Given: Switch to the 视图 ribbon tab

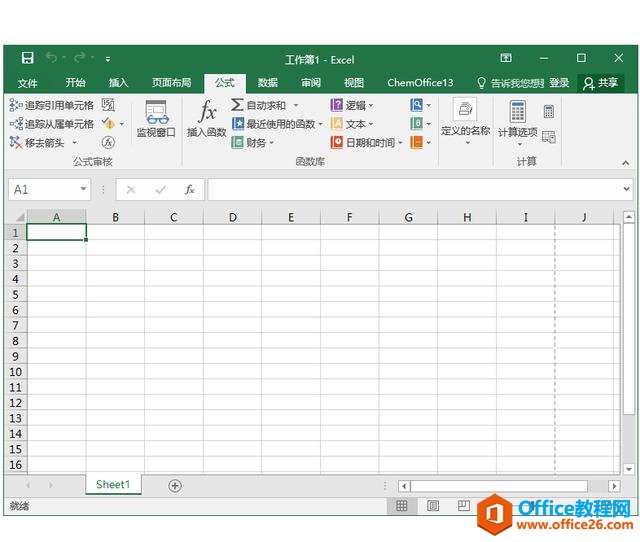Looking at the screenshot, I should point(354,83).
